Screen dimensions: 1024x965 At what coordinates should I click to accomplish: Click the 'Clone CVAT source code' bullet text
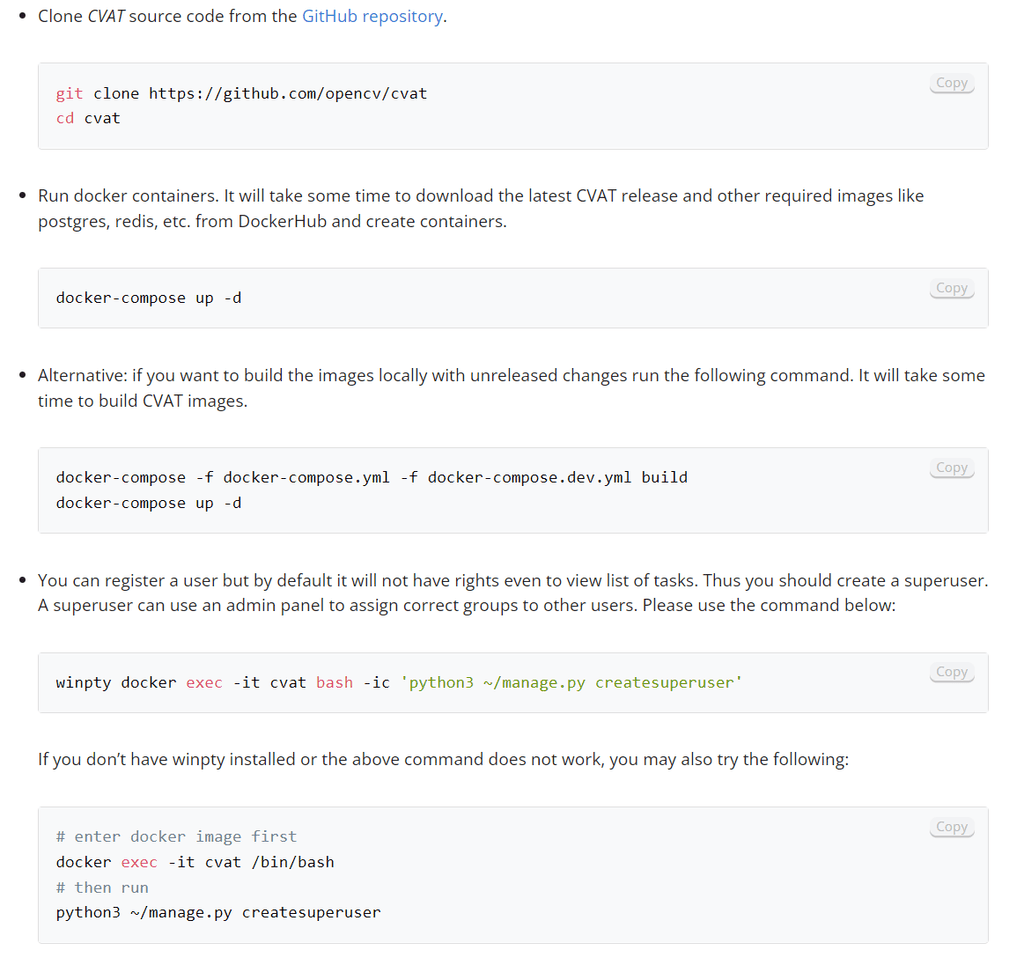point(242,16)
